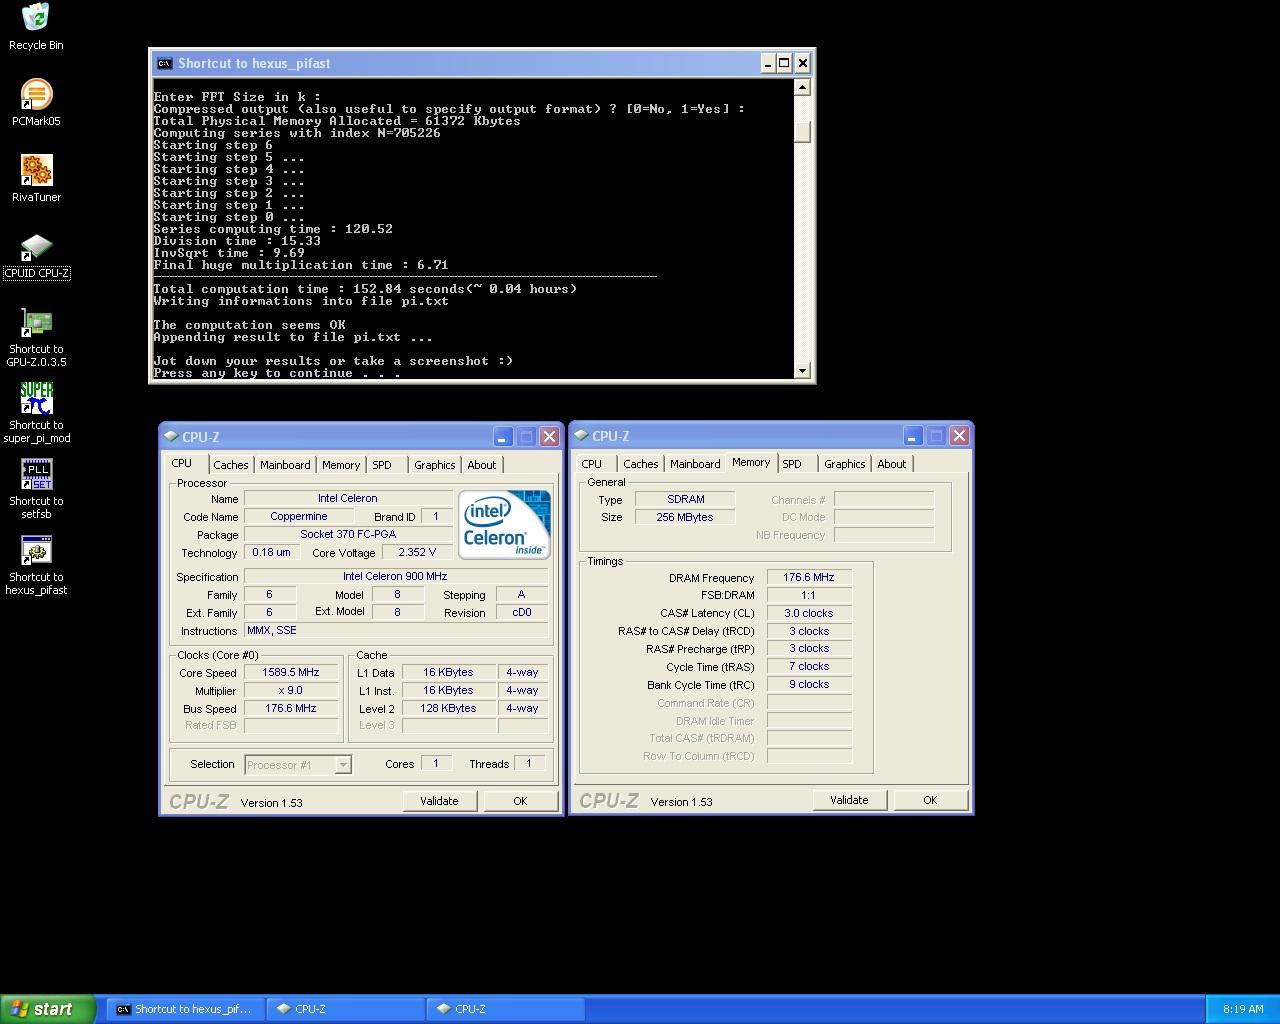Screen dimensions: 1280x1024
Task: Click the FSB:DRAM ratio 1:1 value
Action: pyautogui.click(x=809, y=595)
